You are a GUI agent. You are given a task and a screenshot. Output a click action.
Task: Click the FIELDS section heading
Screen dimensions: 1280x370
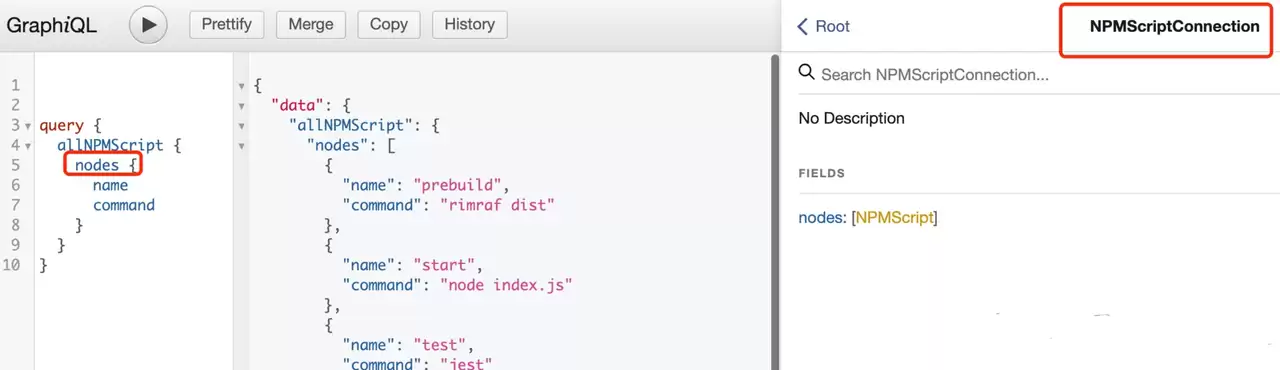click(822, 173)
